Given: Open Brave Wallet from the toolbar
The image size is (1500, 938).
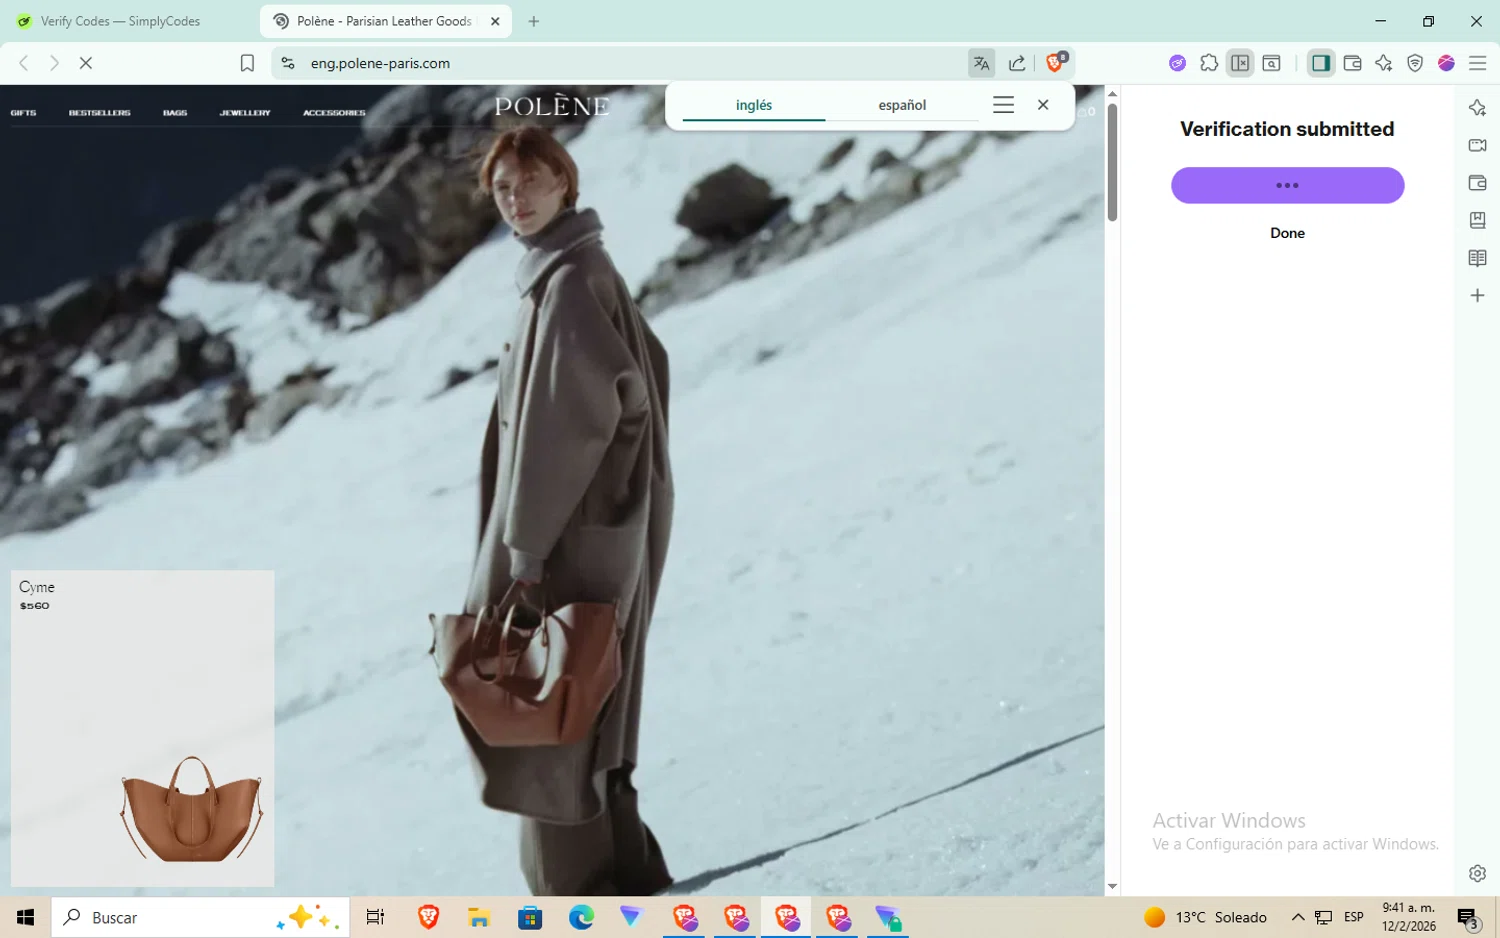Looking at the screenshot, I should click(1352, 63).
